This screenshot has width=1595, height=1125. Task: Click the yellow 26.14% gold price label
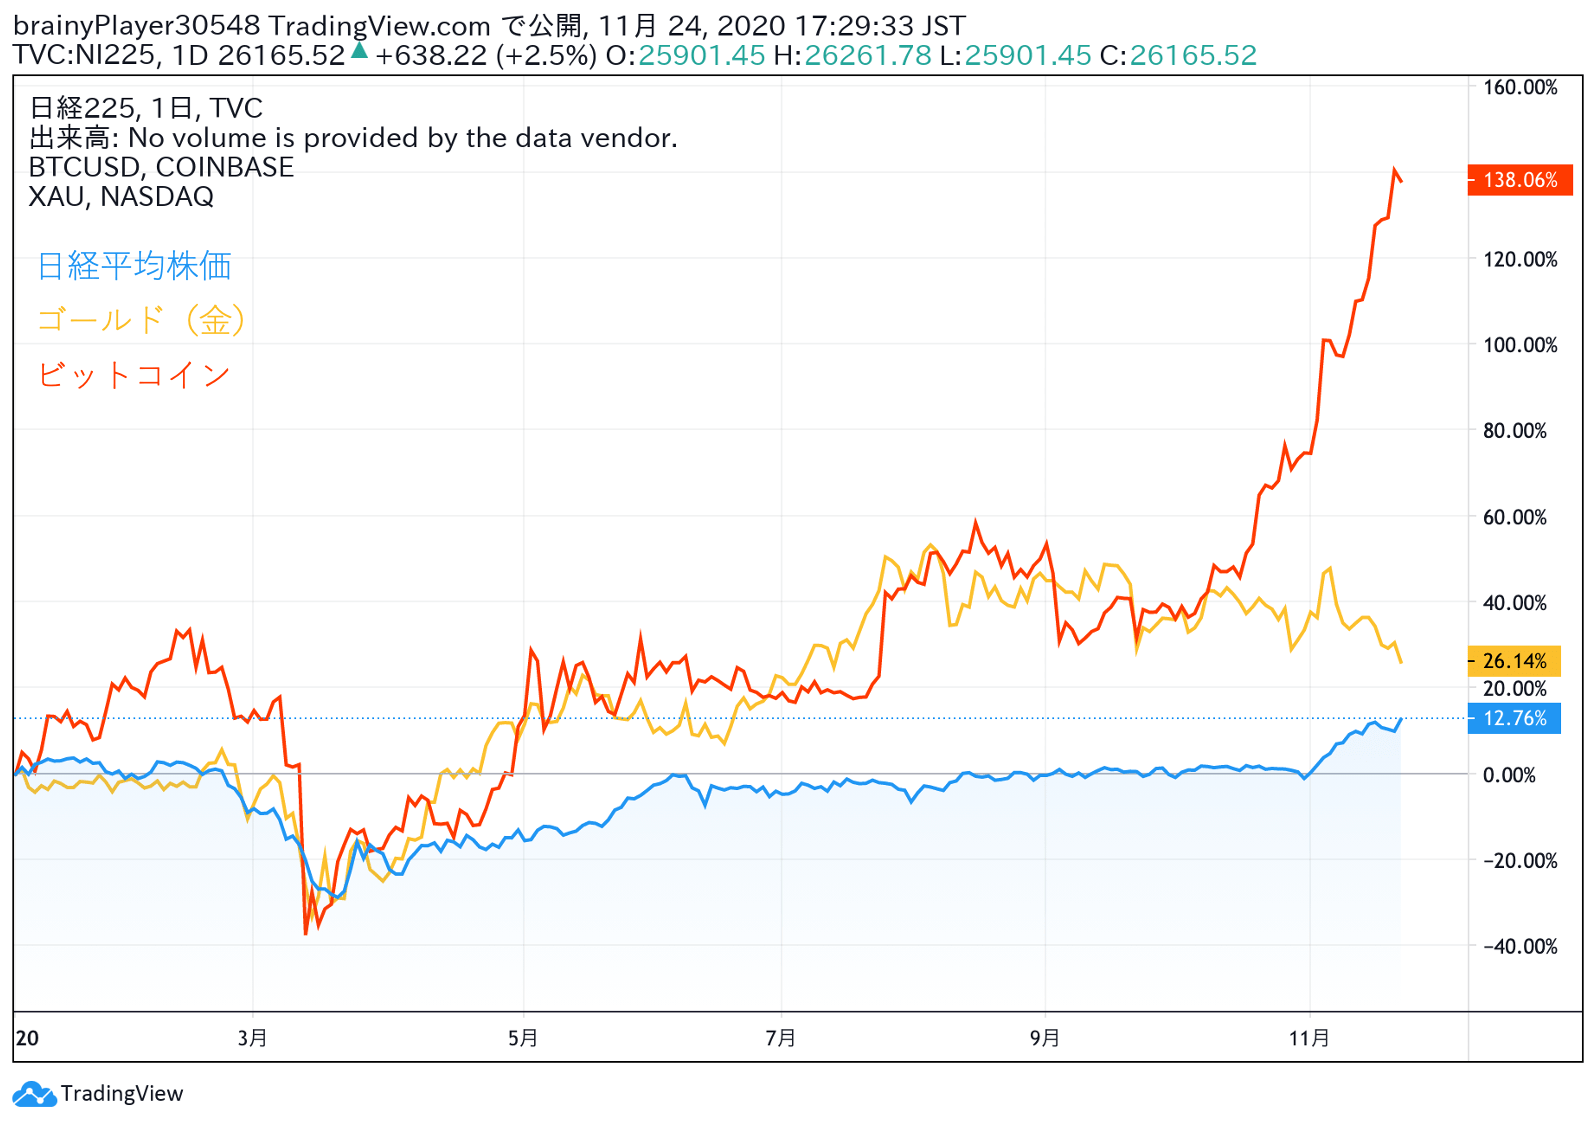(1514, 661)
